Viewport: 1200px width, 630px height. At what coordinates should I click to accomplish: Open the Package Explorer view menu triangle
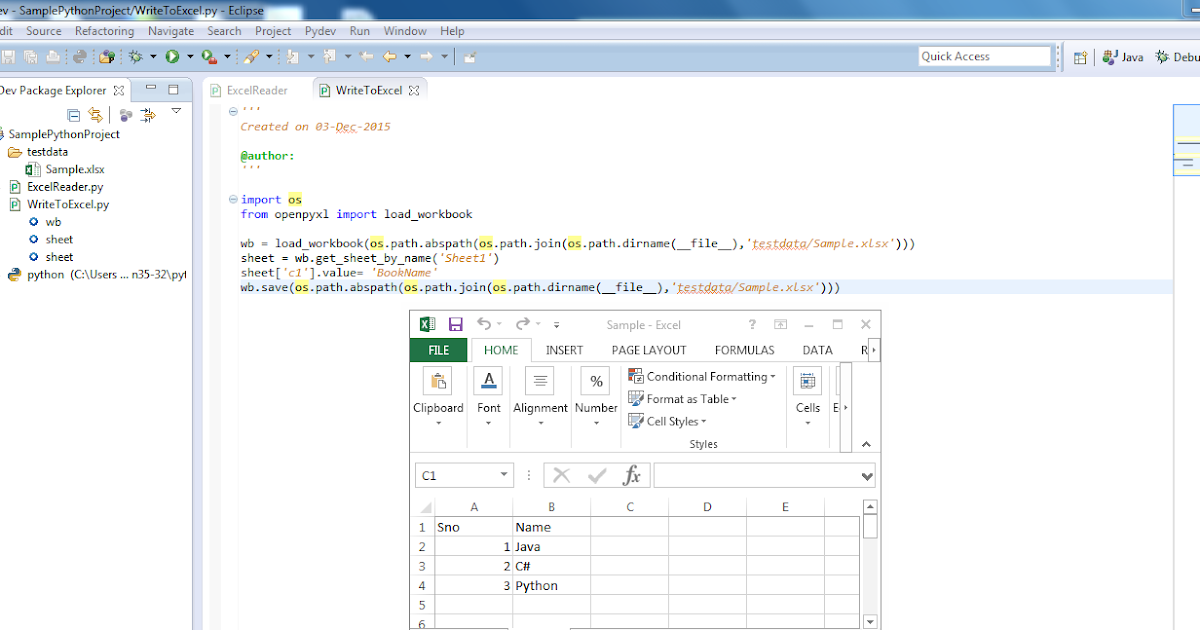(176, 111)
